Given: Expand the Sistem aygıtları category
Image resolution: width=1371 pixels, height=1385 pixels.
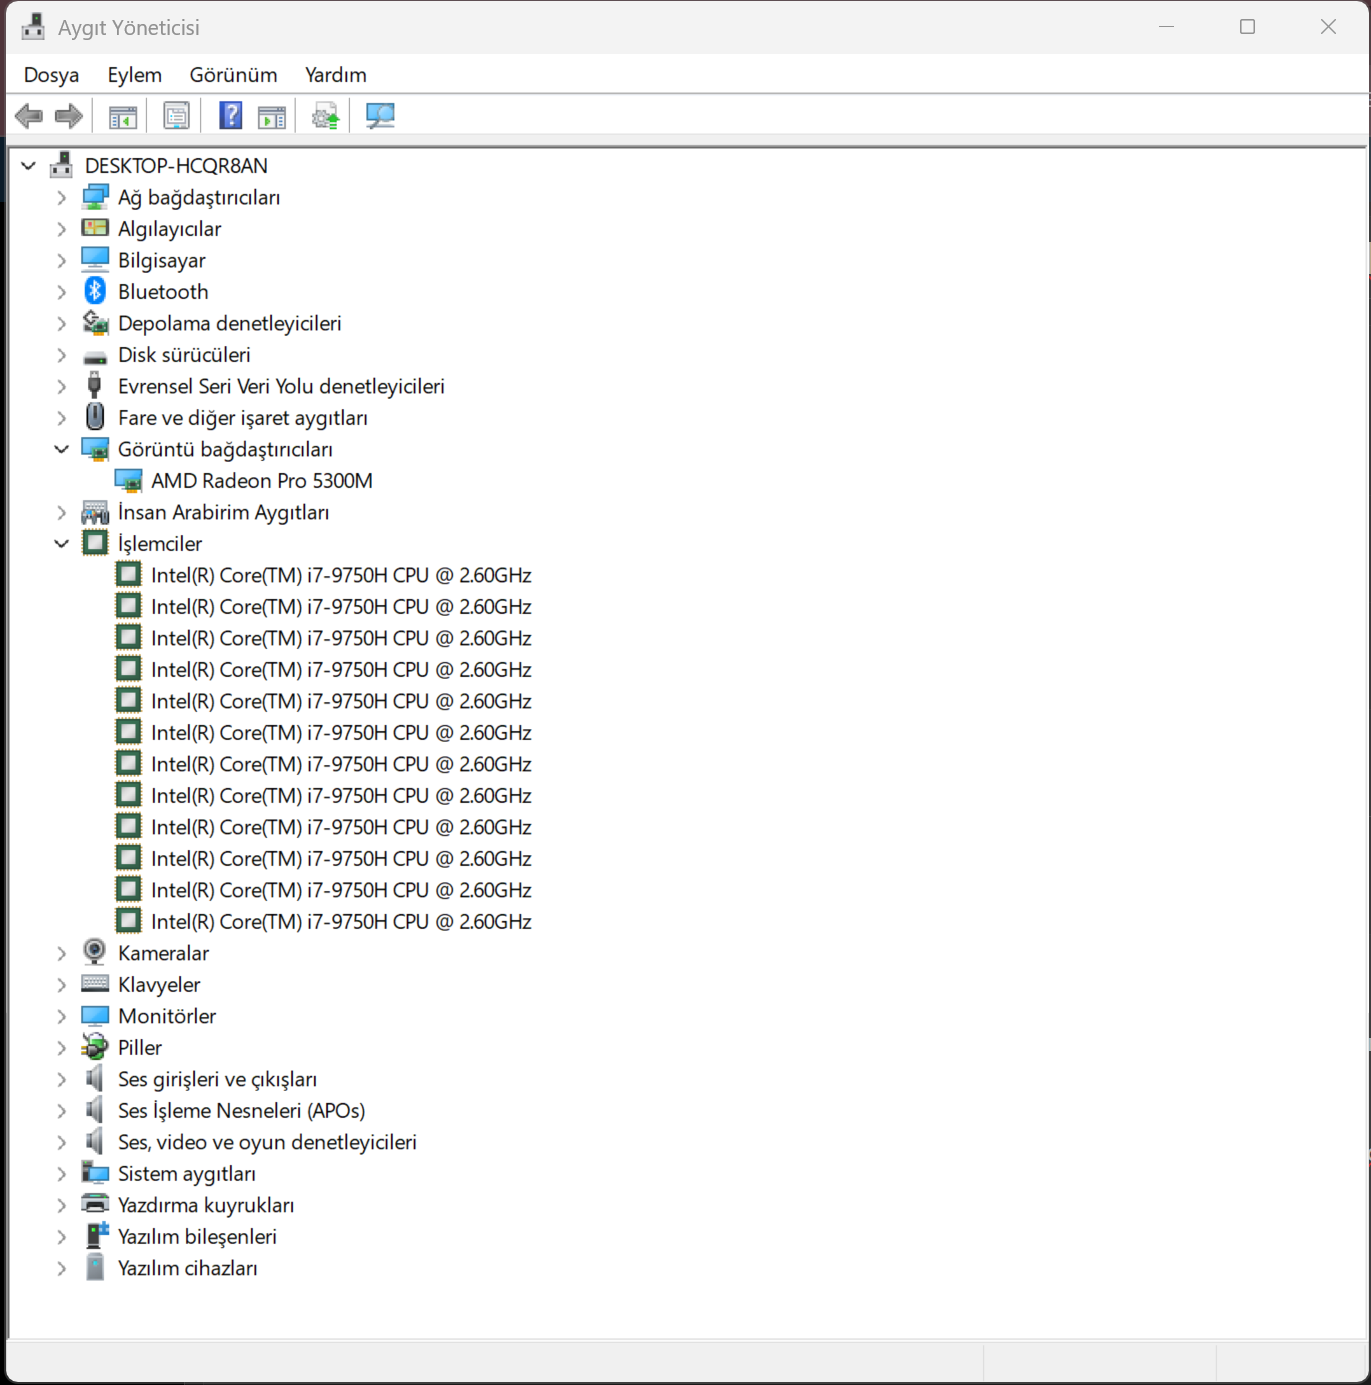Looking at the screenshot, I should [x=62, y=1174].
